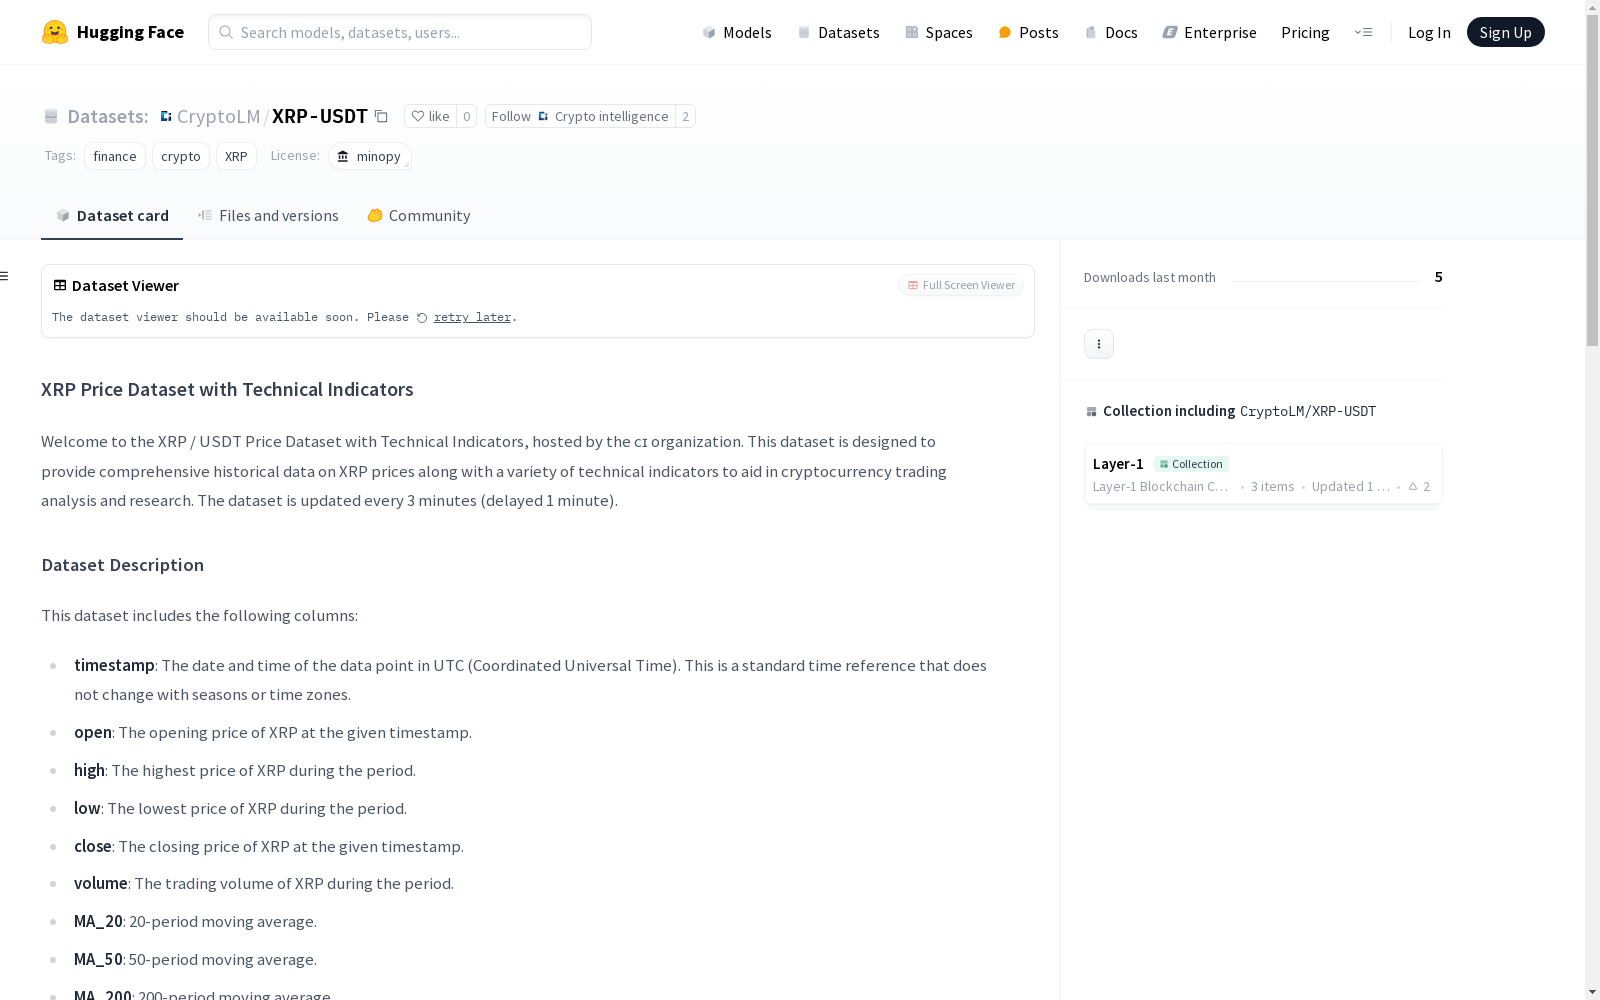Open Posts section
This screenshot has height=1000, width=1600.
tap(1028, 32)
